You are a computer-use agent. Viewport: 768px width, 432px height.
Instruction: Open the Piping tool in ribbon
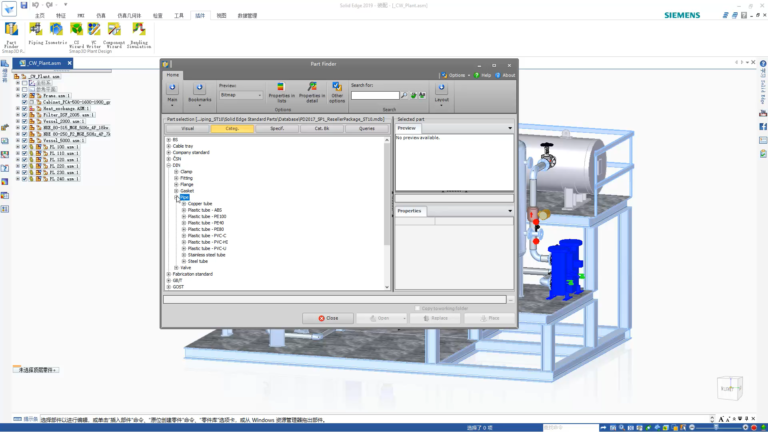35,33
